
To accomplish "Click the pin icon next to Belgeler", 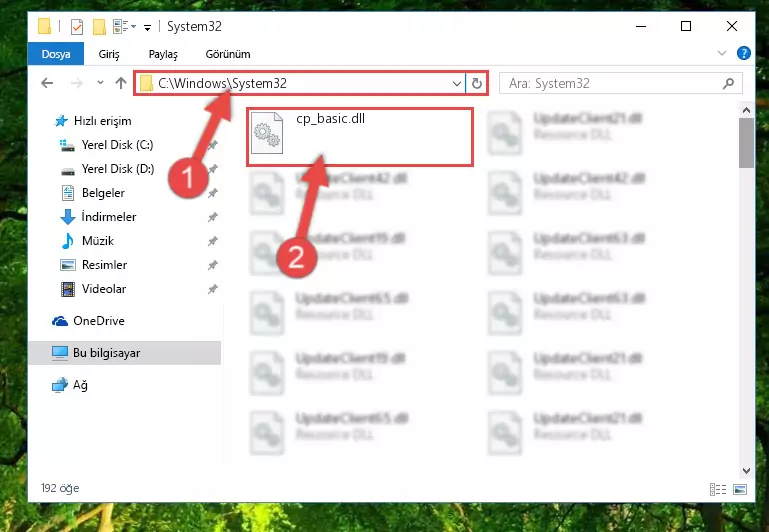I will click(212, 193).
